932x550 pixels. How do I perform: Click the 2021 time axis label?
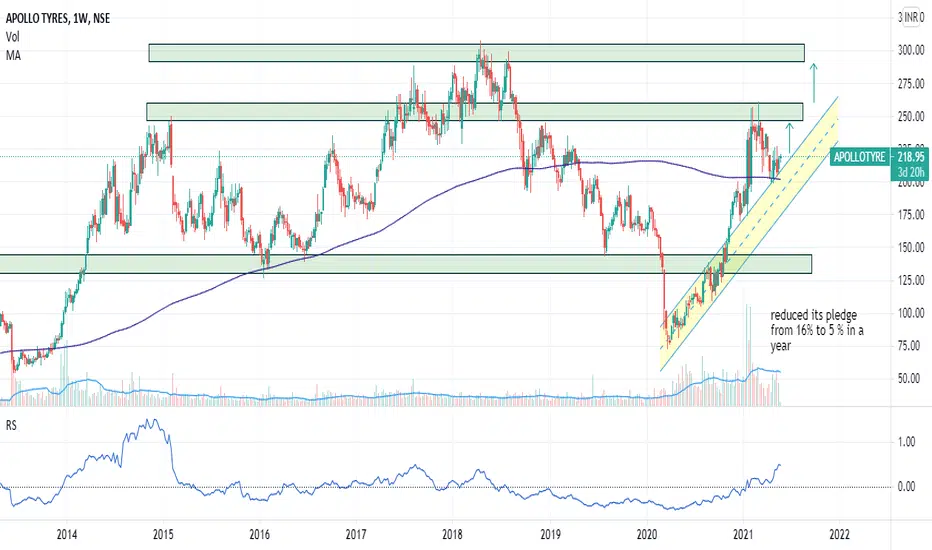click(743, 535)
